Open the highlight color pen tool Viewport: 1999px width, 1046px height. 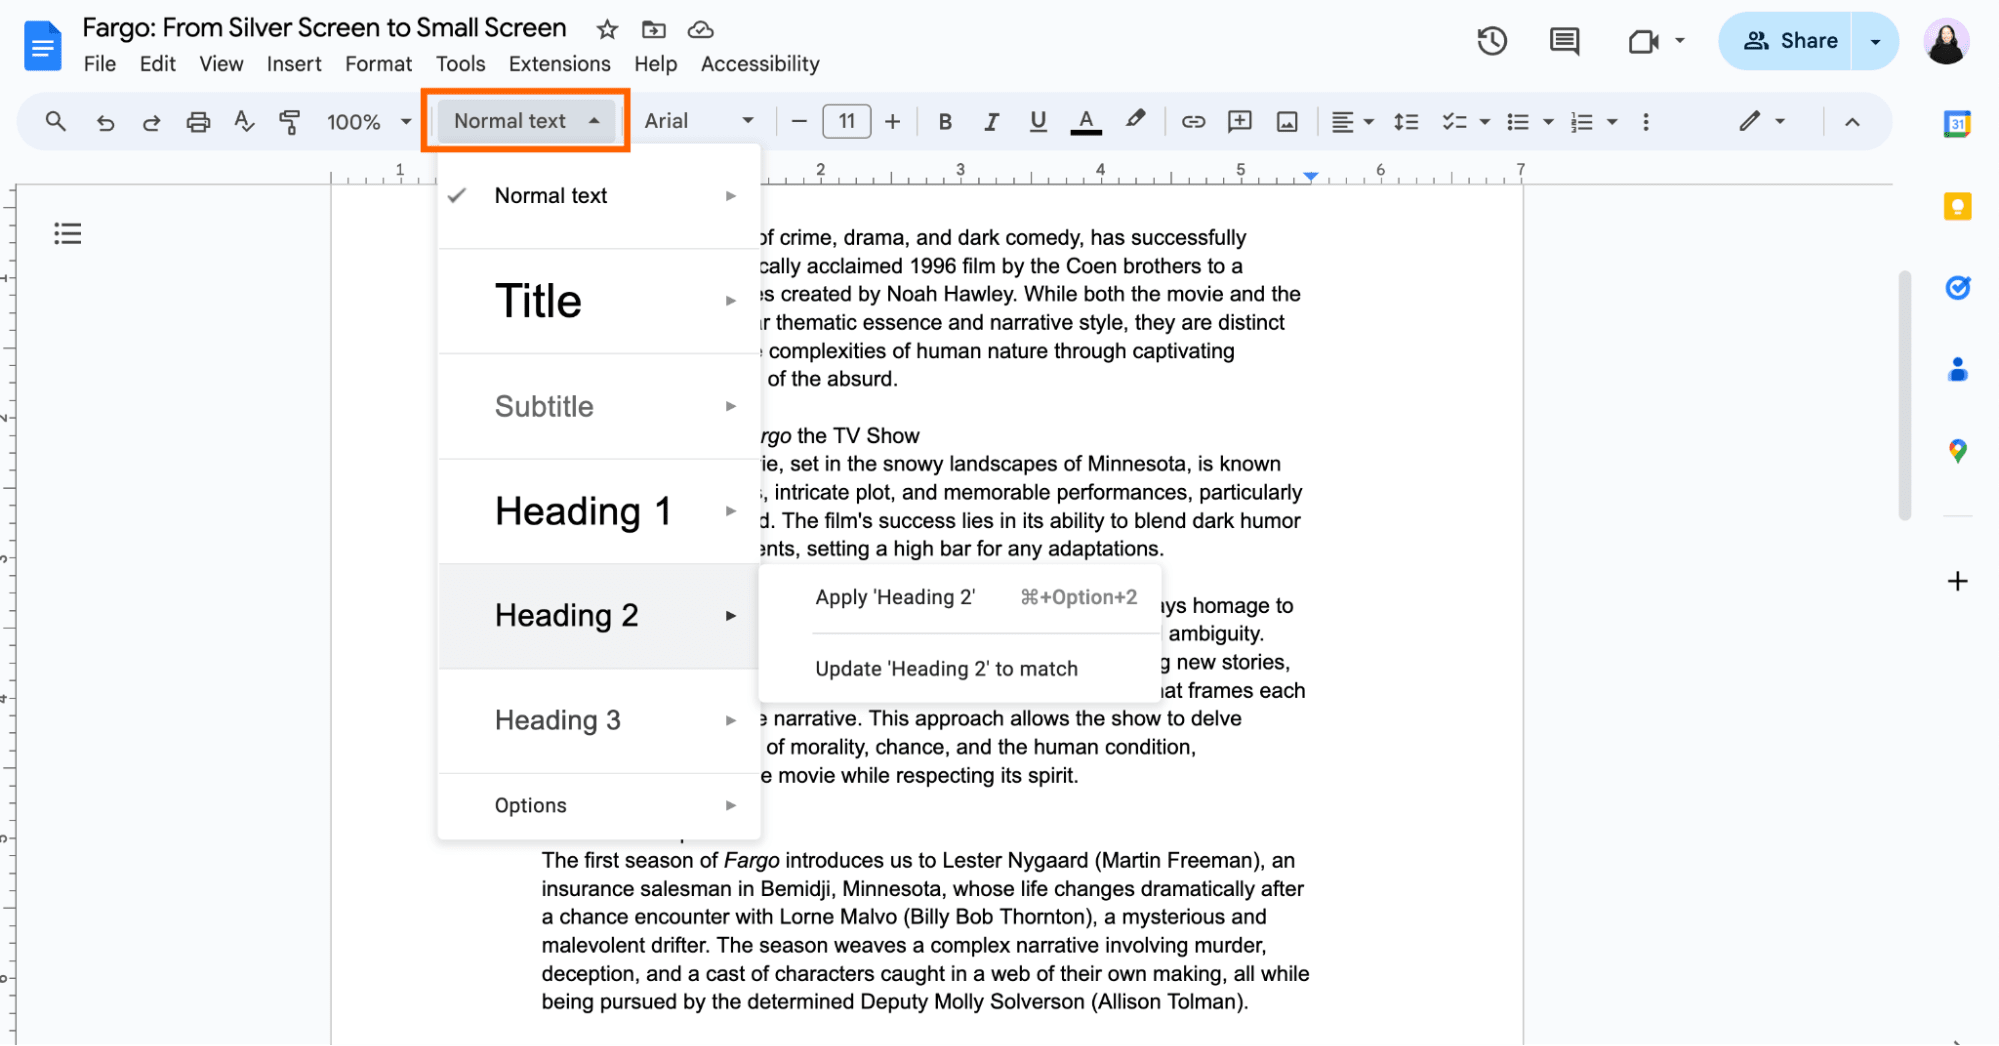click(1135, 121)
